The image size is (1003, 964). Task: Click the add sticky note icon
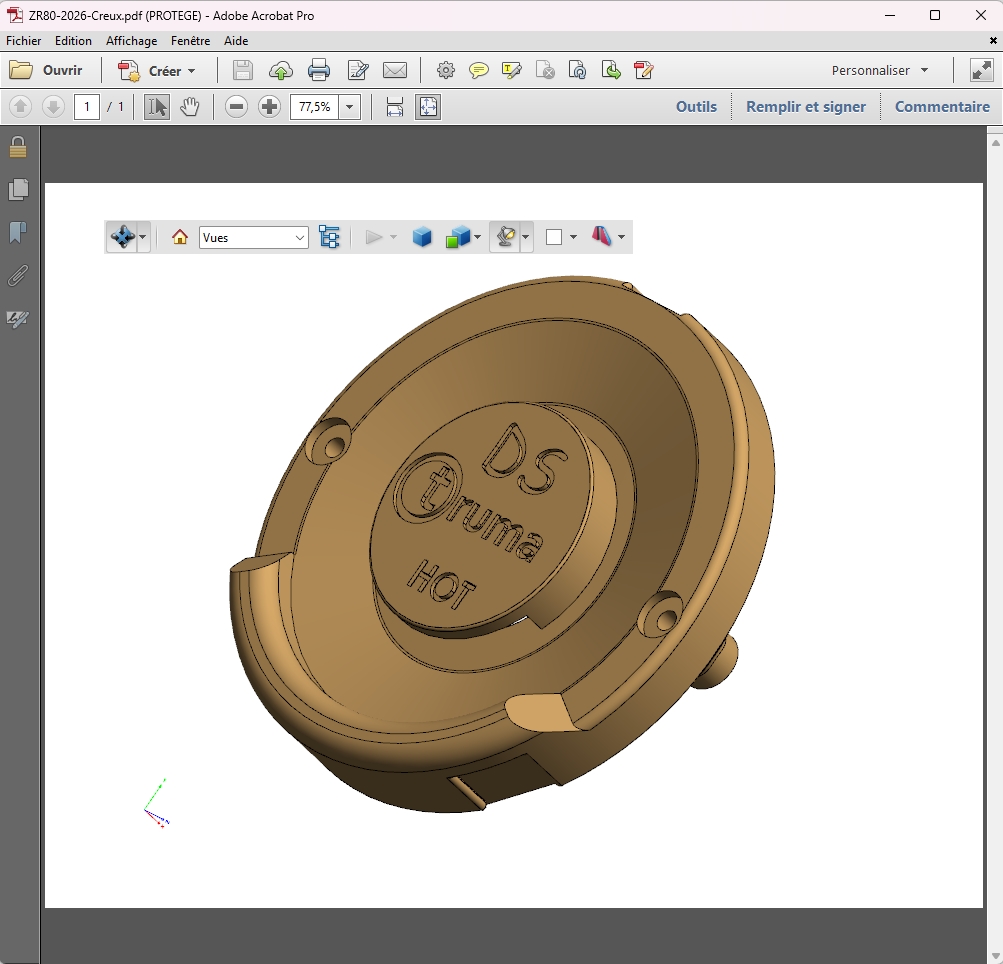pos(479,70)
